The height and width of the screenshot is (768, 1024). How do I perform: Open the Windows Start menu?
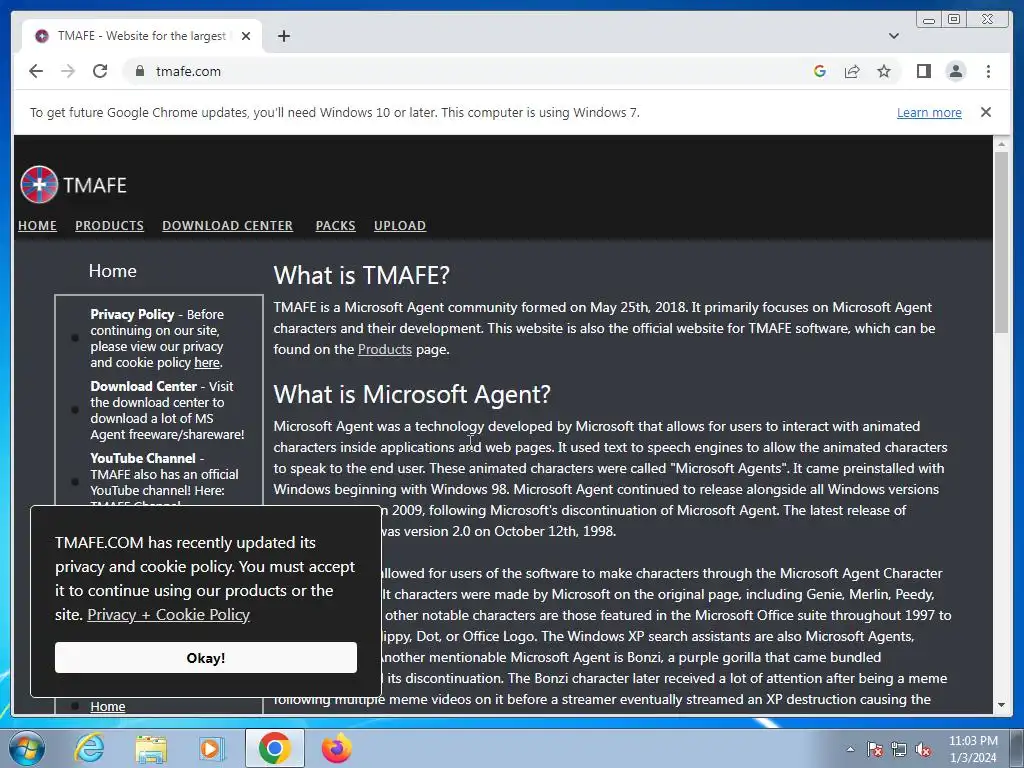click(x=27, y=748)
